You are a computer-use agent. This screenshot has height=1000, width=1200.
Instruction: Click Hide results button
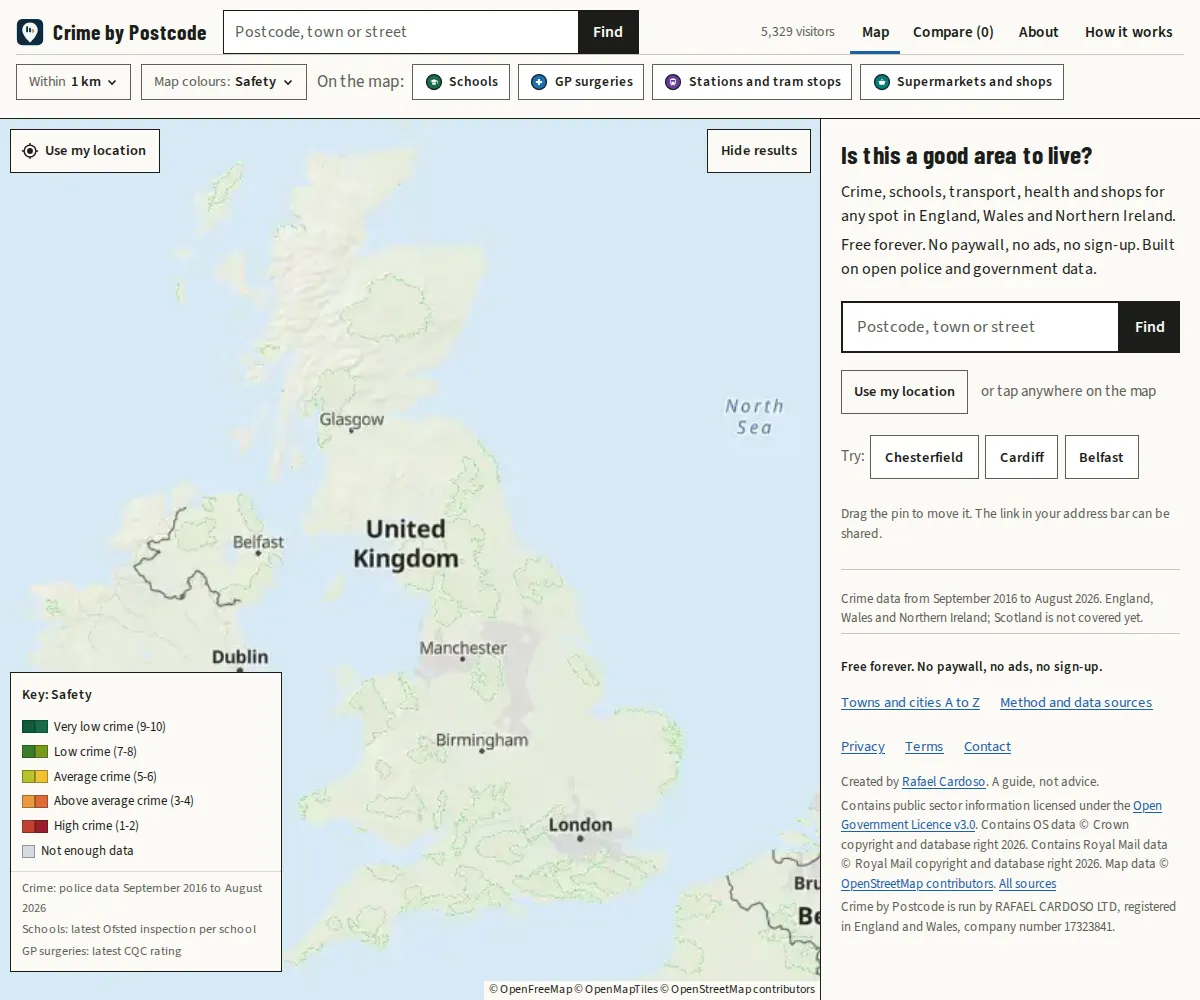coord(759,151)
